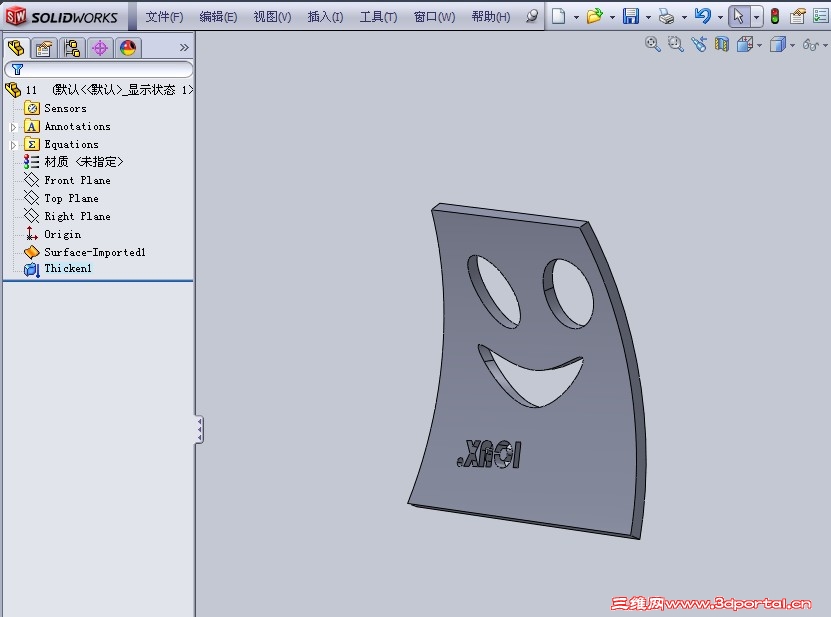Open the 视图(V) menu
This screenshot has height=617, width=831.
coord(272,17)
